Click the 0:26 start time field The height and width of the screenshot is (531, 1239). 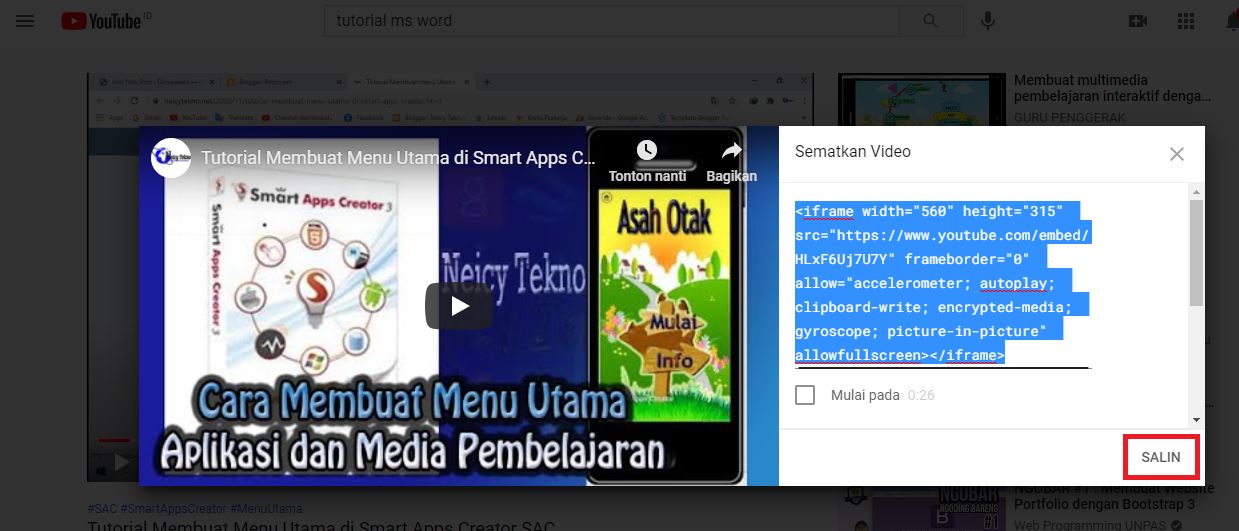921,395
